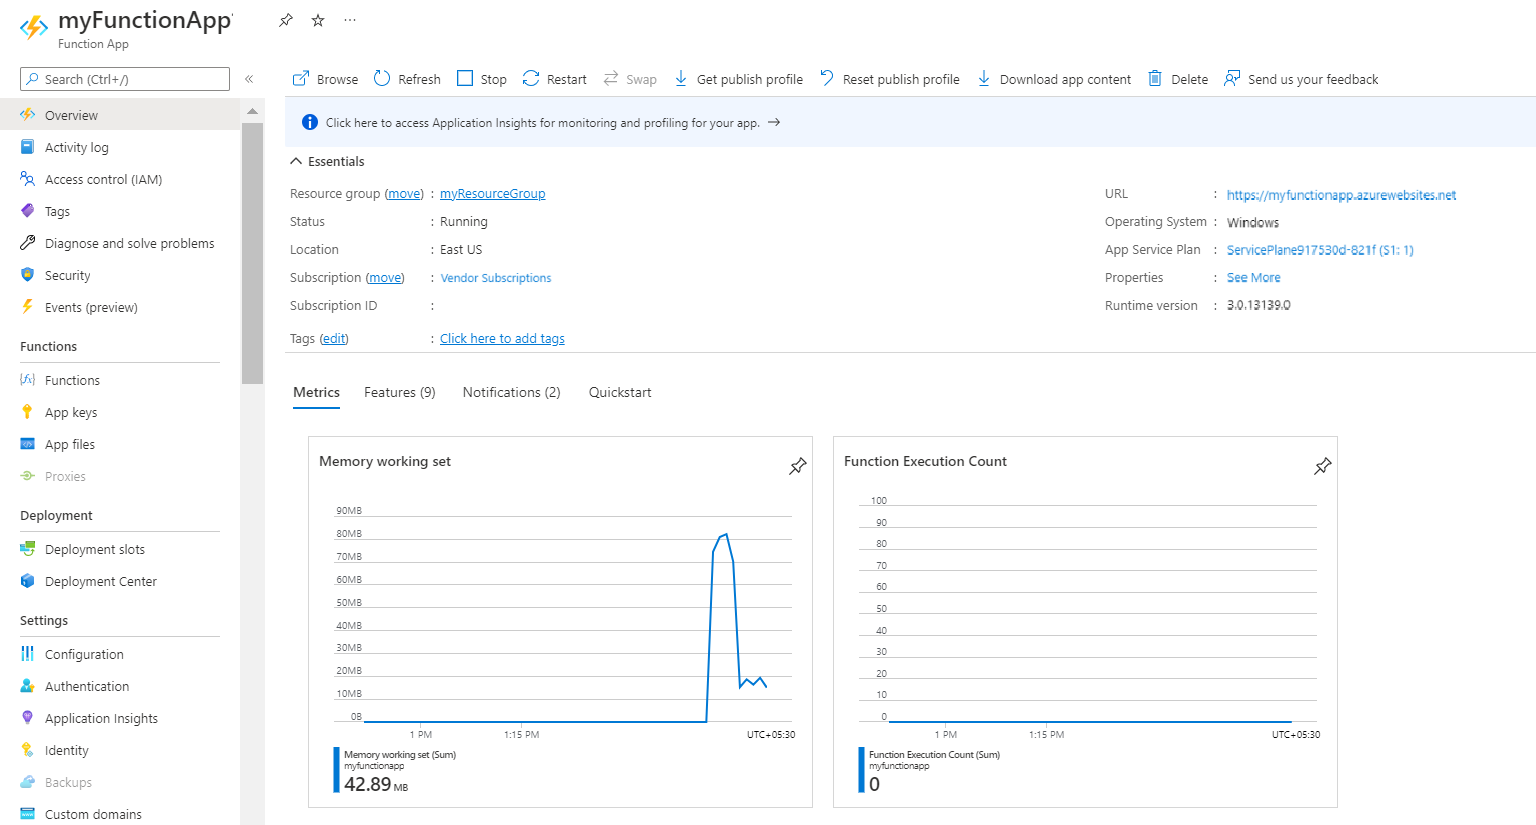Pin the Function Execution Count chart
The height and width of the screenshot is (825, 1536).
click(x=1322, y=466)
